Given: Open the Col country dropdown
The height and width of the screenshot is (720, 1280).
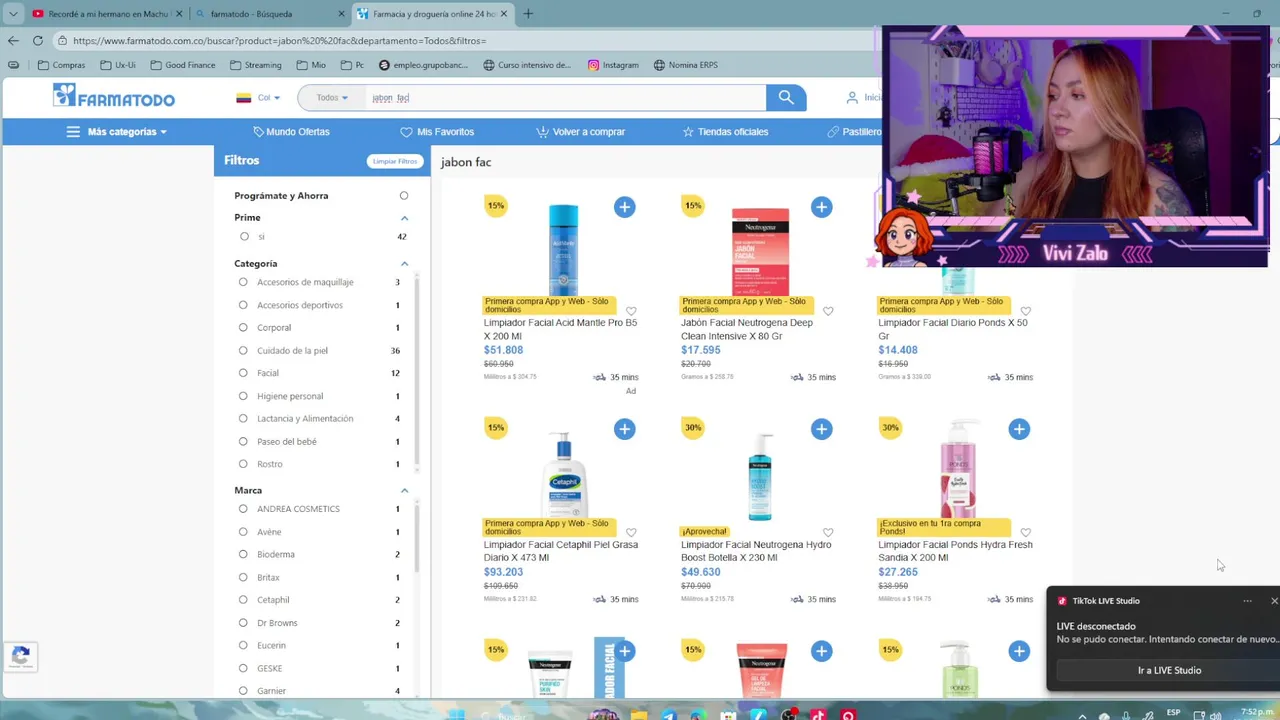Looking at the screenshot, I should pyautogui.click(x=258, y=98).
